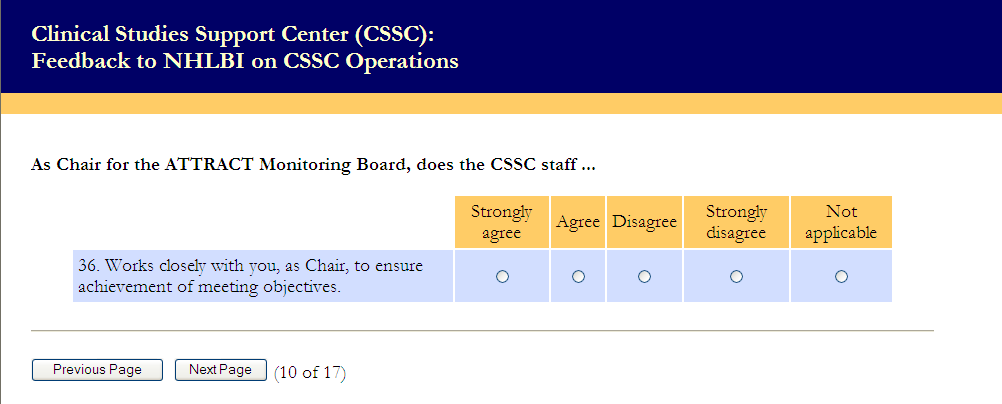Screen dimensions: 1002x404
Task: Click the "Disagree" column header cell
Action: point(644,222)
